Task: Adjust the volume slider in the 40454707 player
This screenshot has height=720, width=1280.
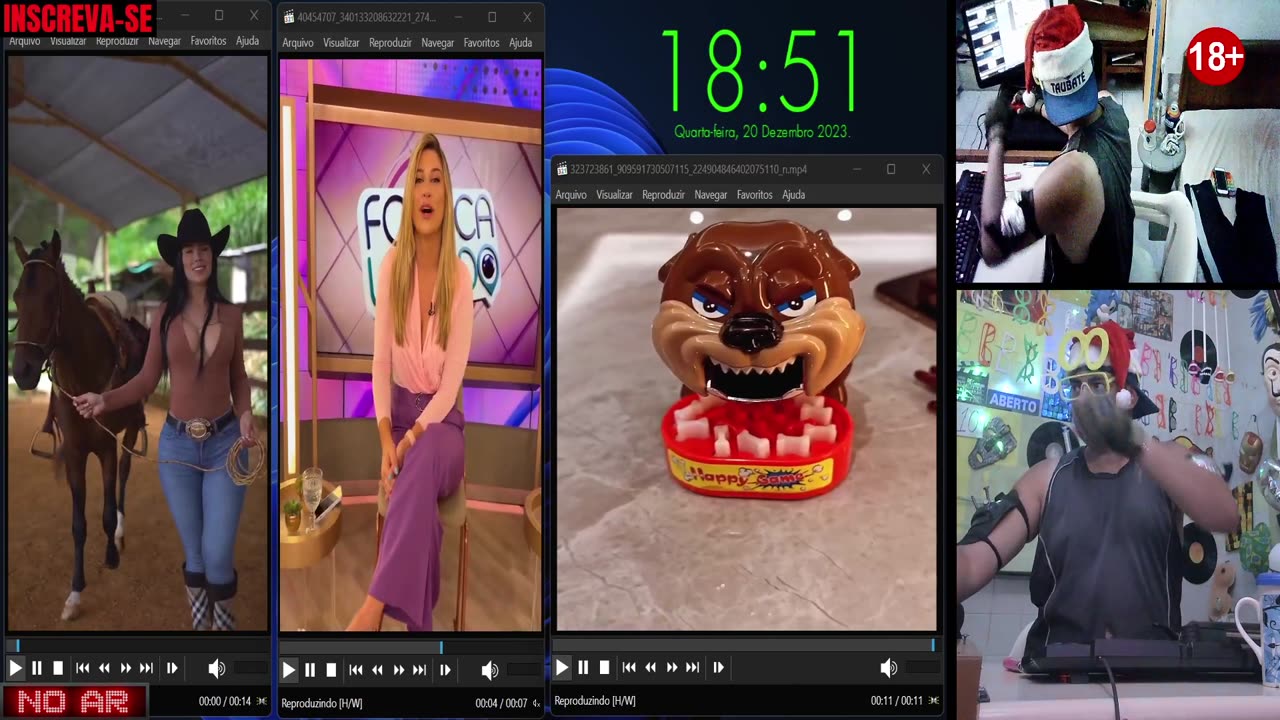Action: (x=522, y=671)
